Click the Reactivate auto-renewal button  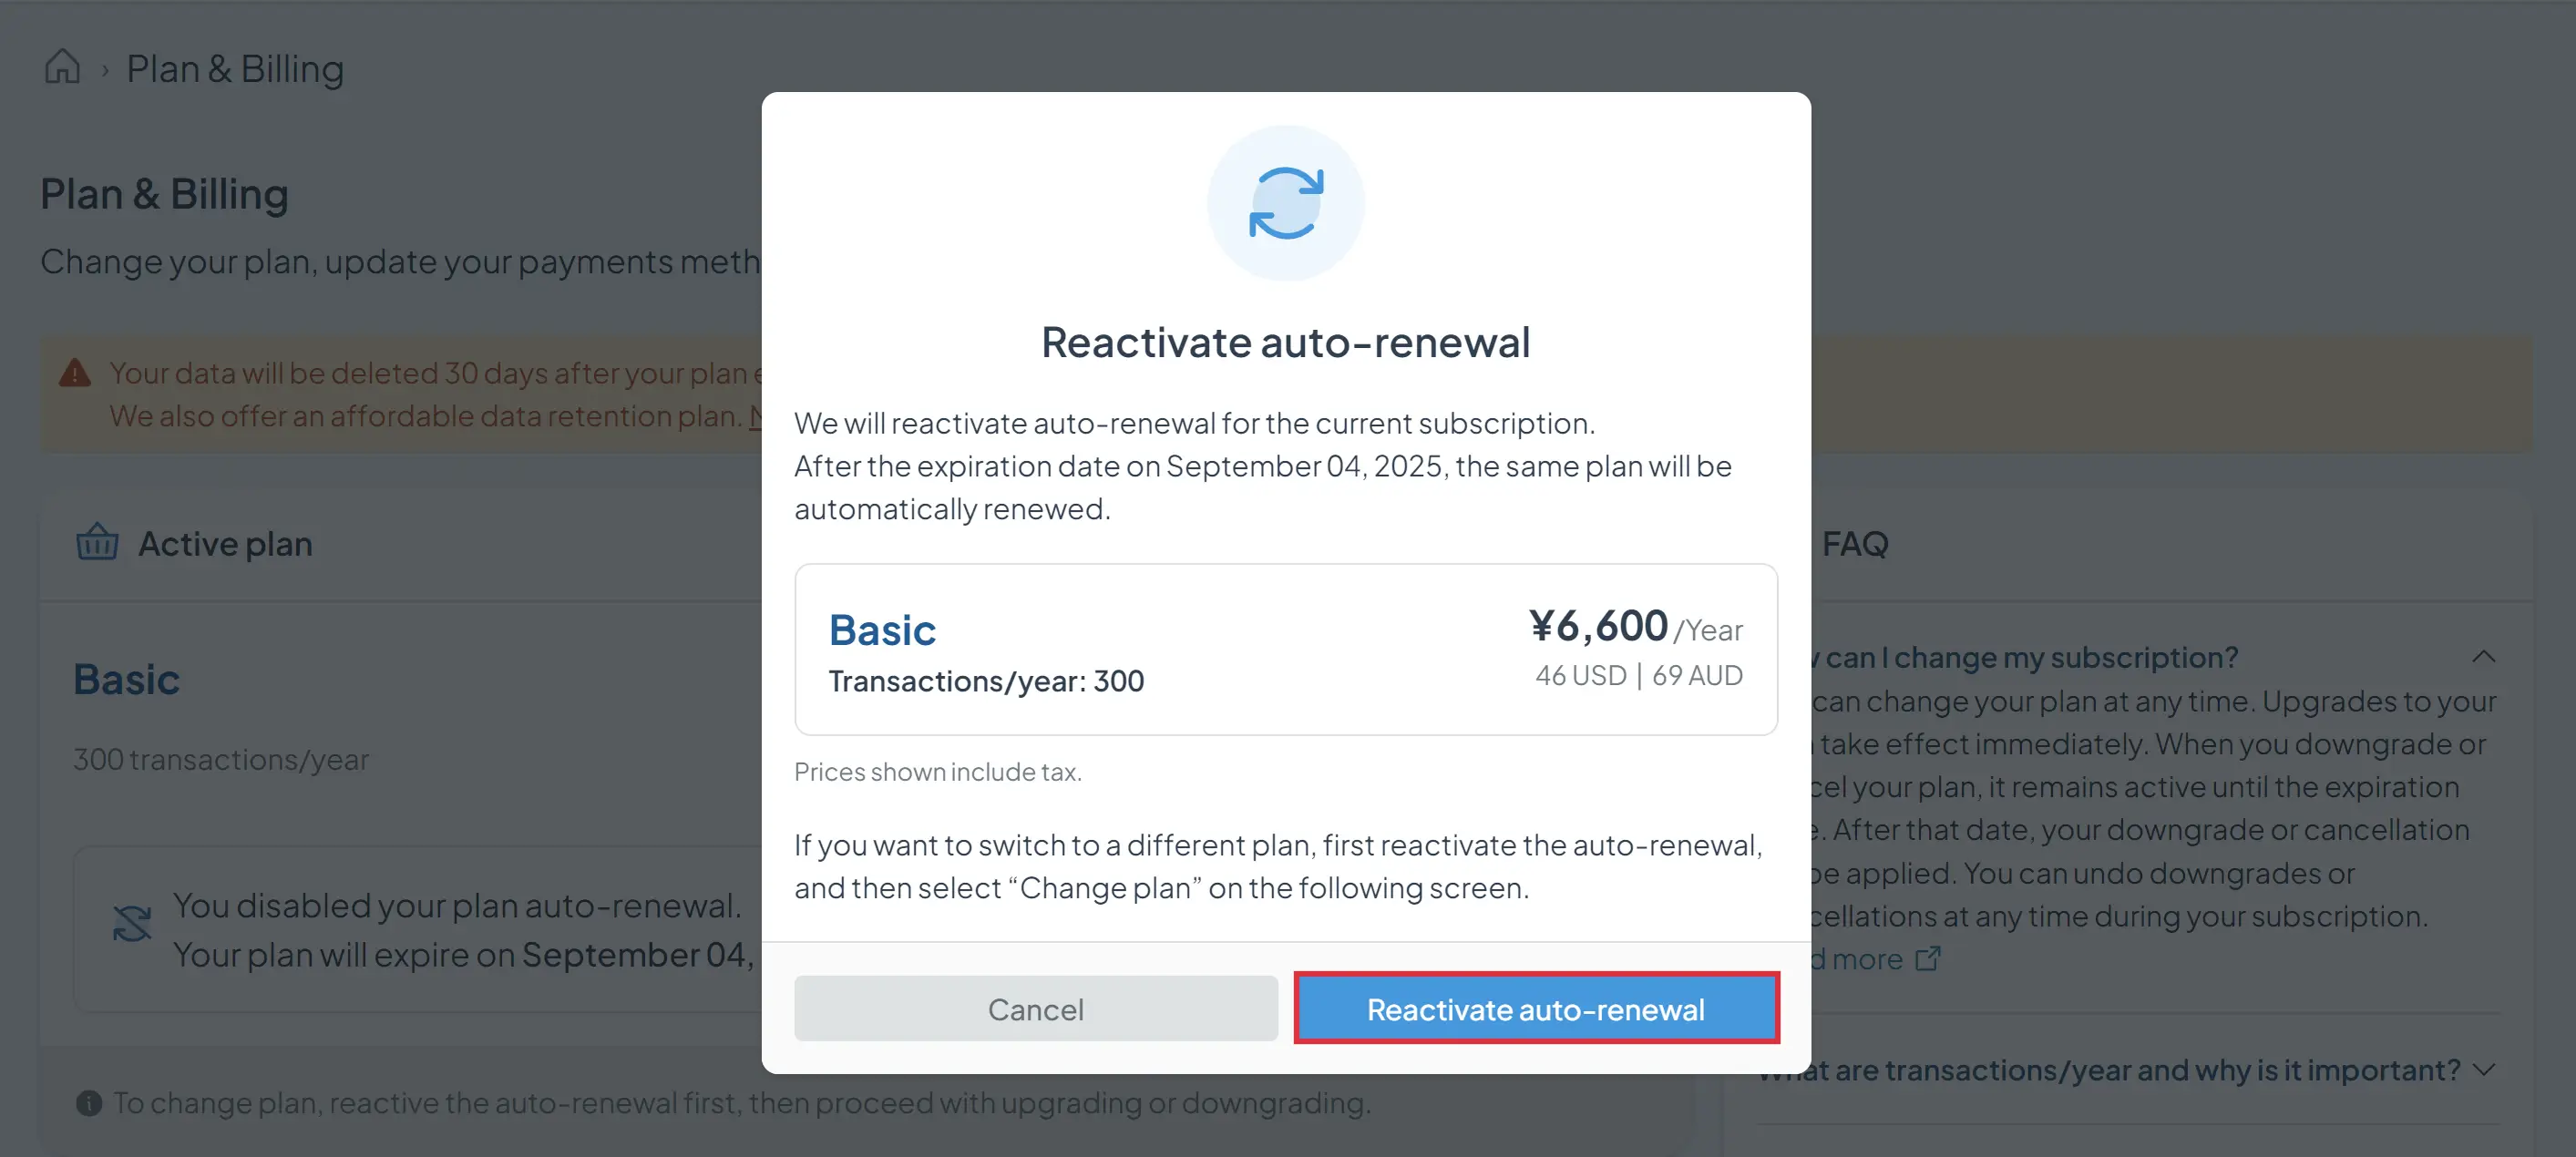(1536, 1008)
